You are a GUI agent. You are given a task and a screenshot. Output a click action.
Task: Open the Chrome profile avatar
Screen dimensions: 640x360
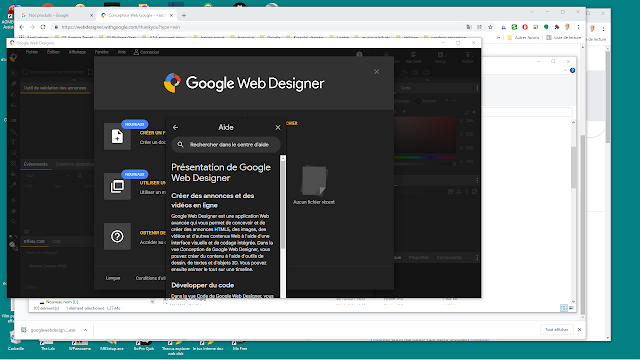tap(567, 27)
